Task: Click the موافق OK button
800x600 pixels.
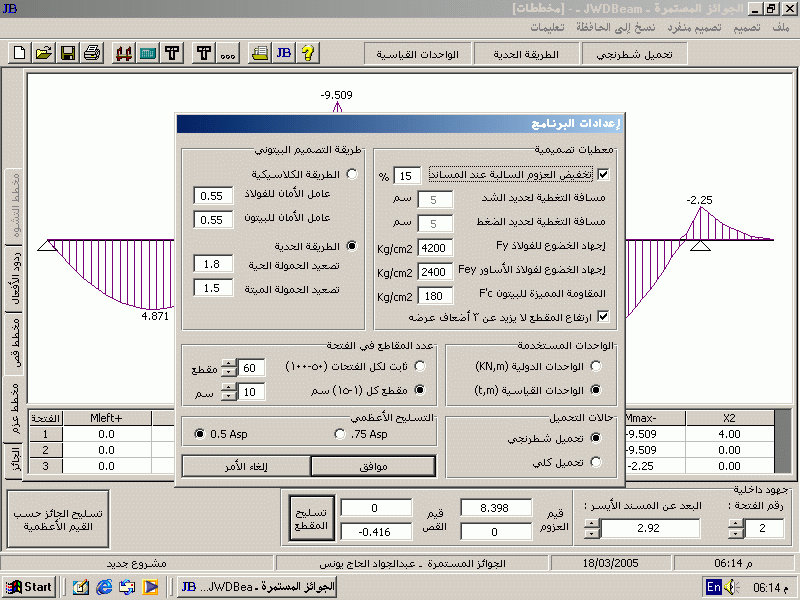Action: pos(372,466)
